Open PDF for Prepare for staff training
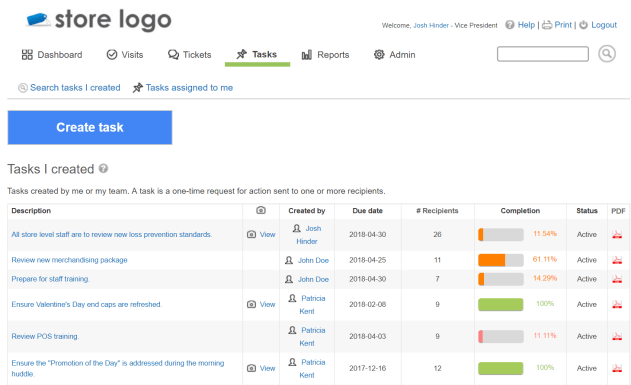 point(617,279)
